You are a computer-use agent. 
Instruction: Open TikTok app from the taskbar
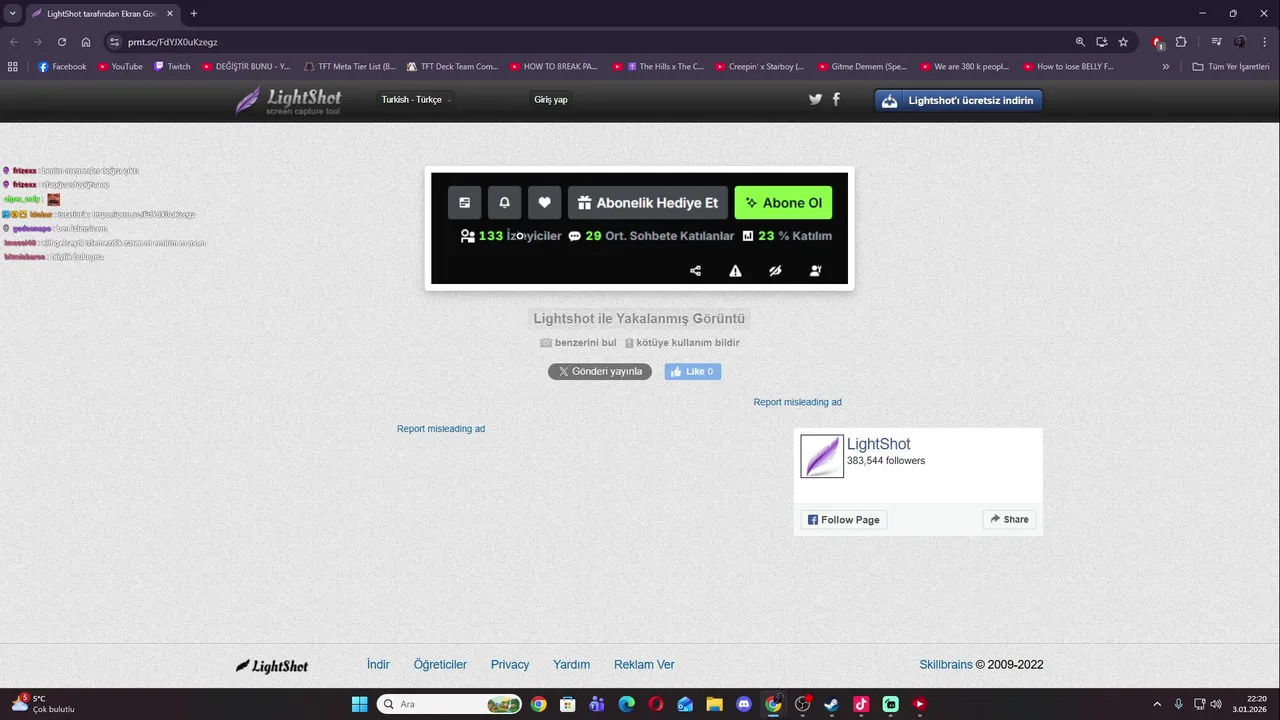861,704
